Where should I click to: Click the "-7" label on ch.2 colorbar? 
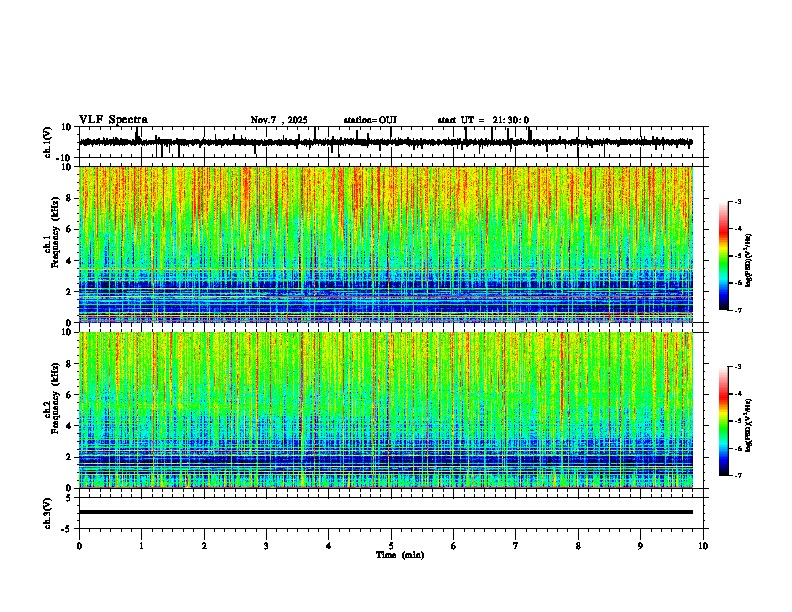click(738, 475)
